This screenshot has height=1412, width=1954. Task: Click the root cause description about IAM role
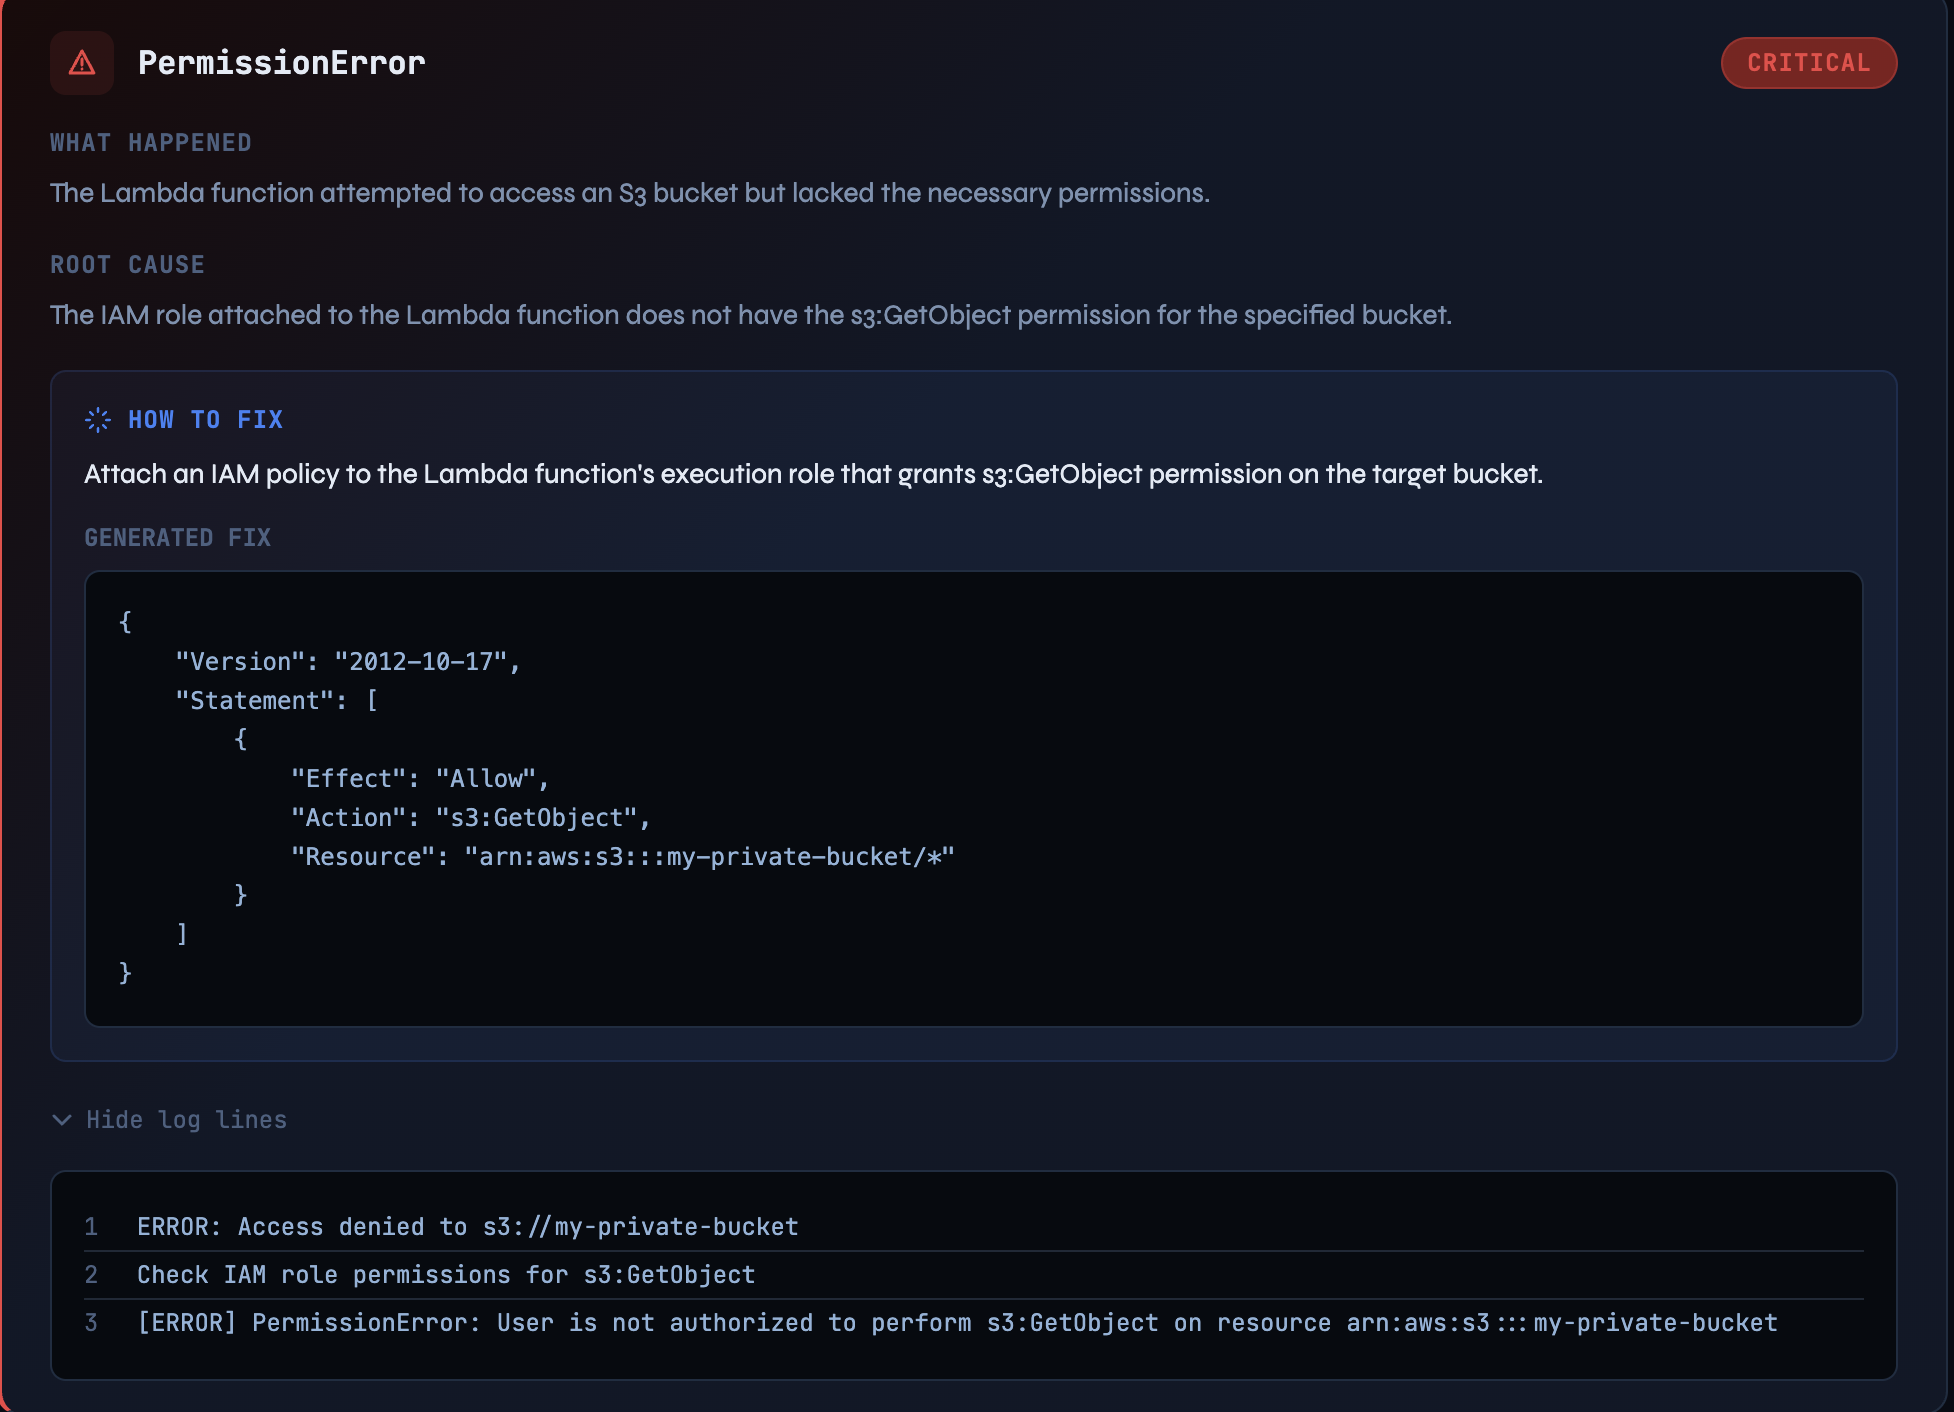click(750, 316)
